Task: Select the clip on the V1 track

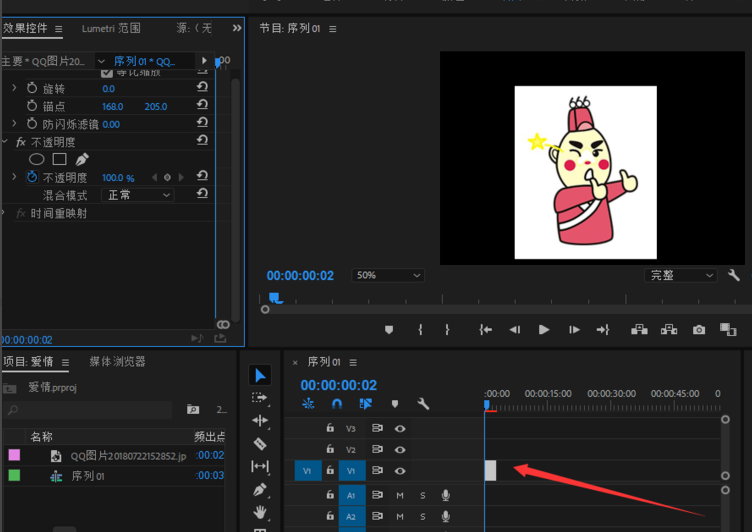Action: (x=490, y=470)
